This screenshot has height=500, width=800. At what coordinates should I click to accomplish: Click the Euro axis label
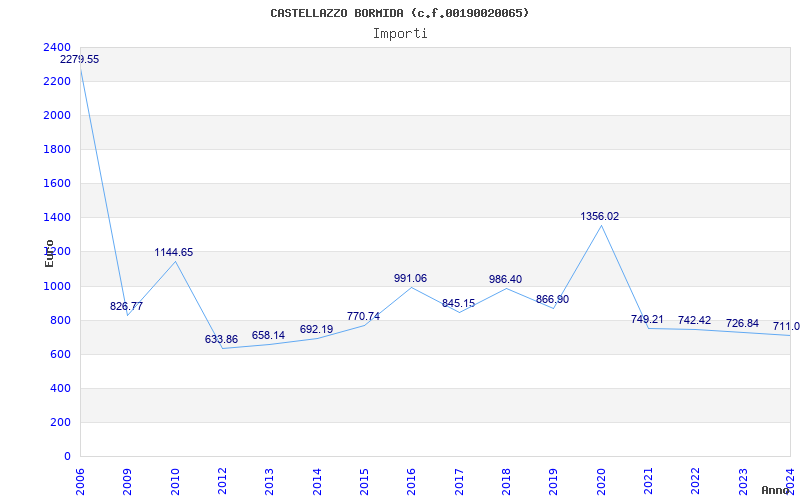(49, 253)
